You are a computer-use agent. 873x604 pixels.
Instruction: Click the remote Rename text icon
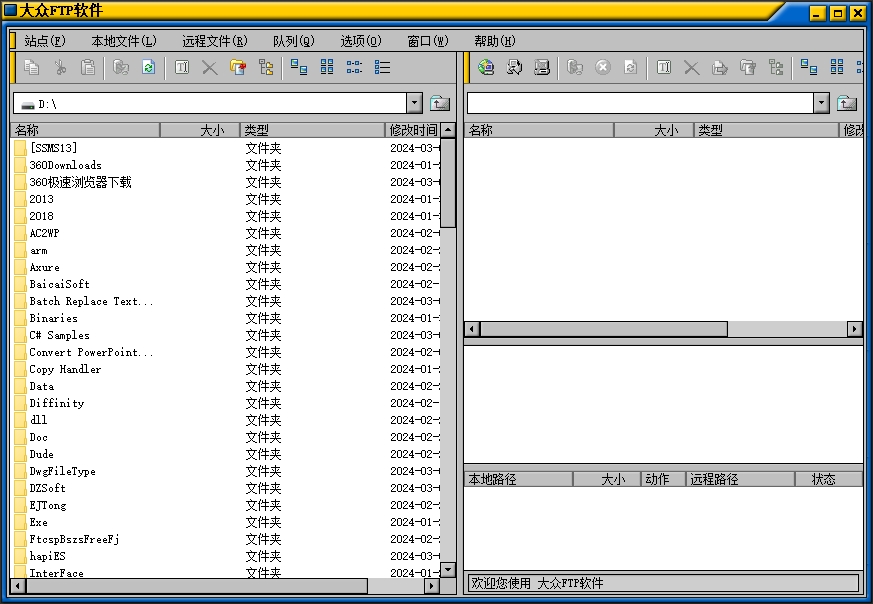click(x=664, y=68)
